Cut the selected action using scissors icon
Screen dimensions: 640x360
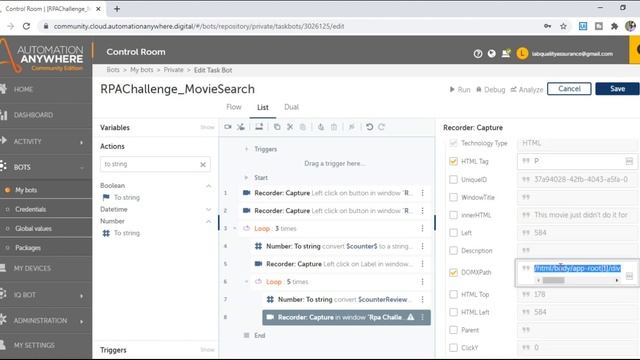[x=290, y=127]
